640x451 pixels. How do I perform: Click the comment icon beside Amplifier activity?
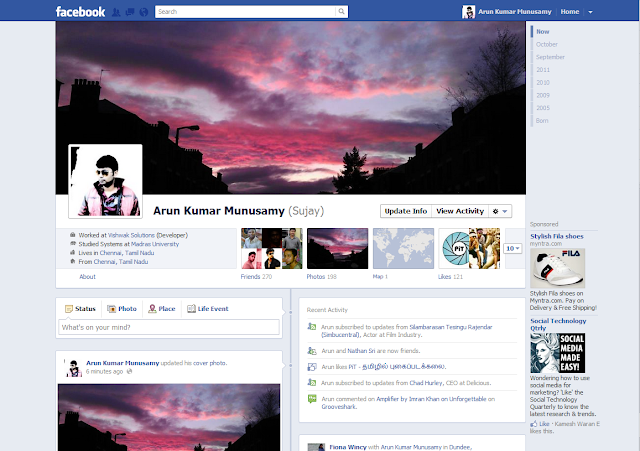pyautogui.click(x=312, y=399)
